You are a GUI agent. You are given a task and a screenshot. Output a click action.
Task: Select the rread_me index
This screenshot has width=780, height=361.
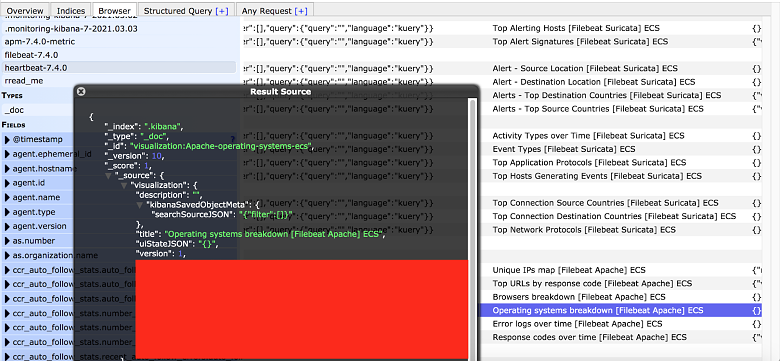point(119,81)
